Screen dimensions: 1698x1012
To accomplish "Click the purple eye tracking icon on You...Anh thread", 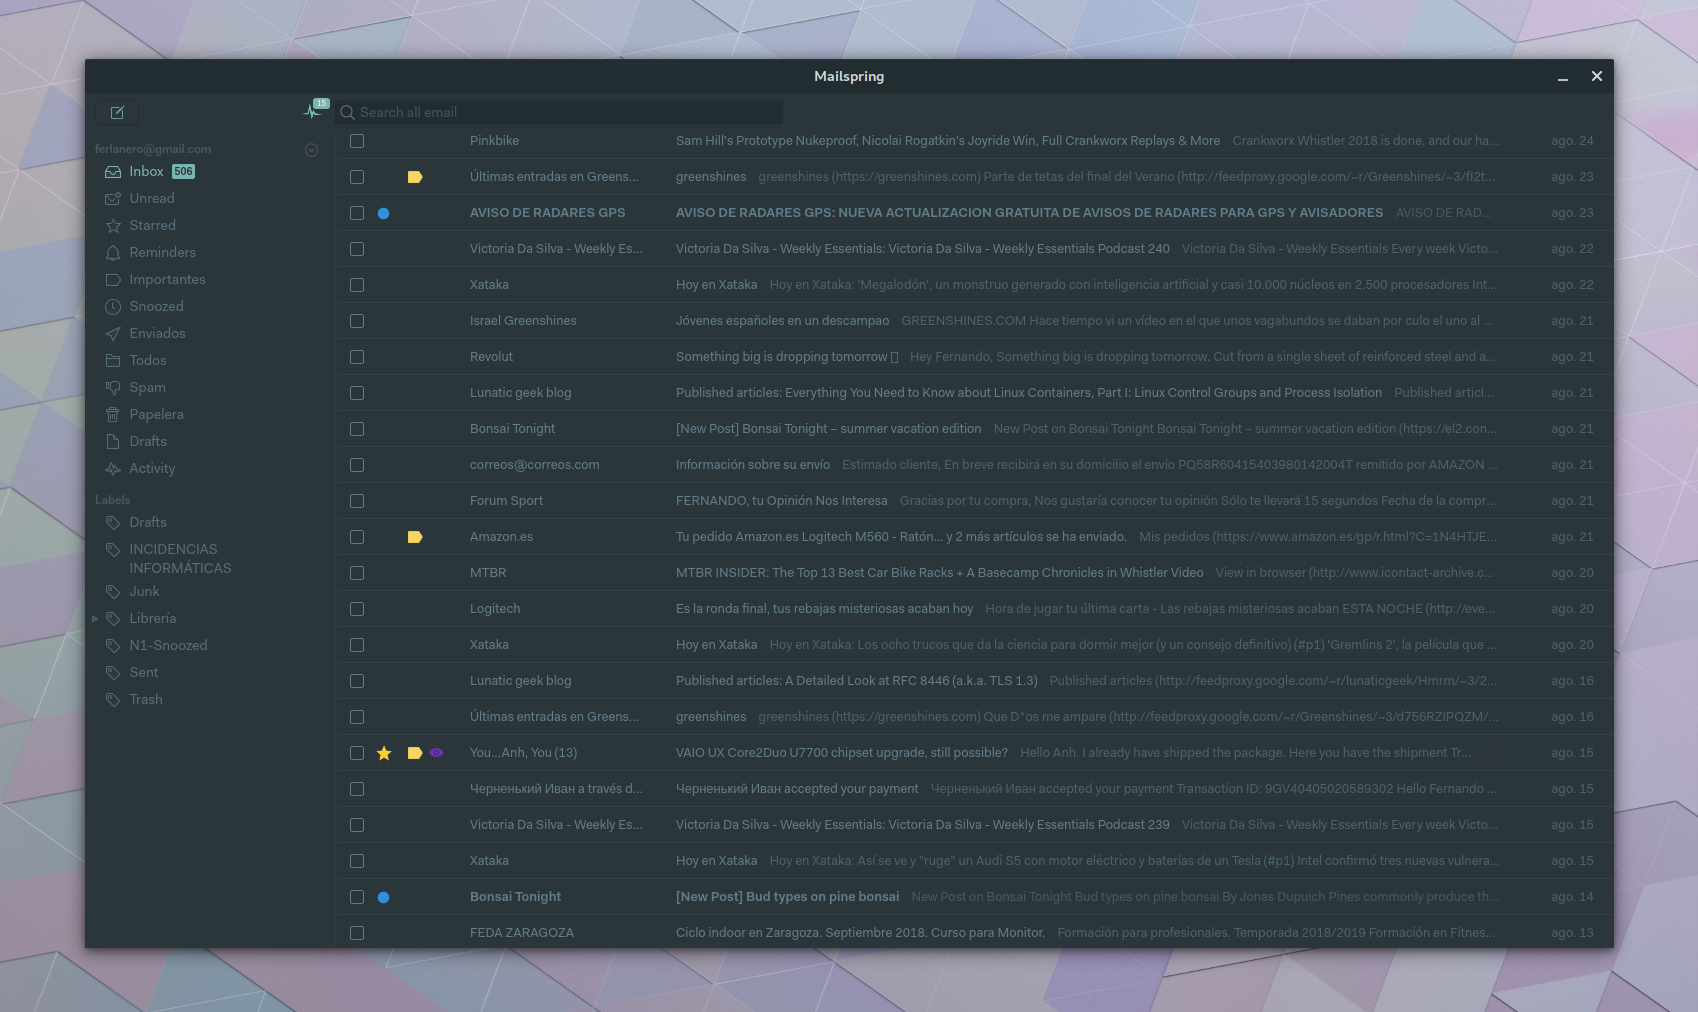I will (436, 753).
